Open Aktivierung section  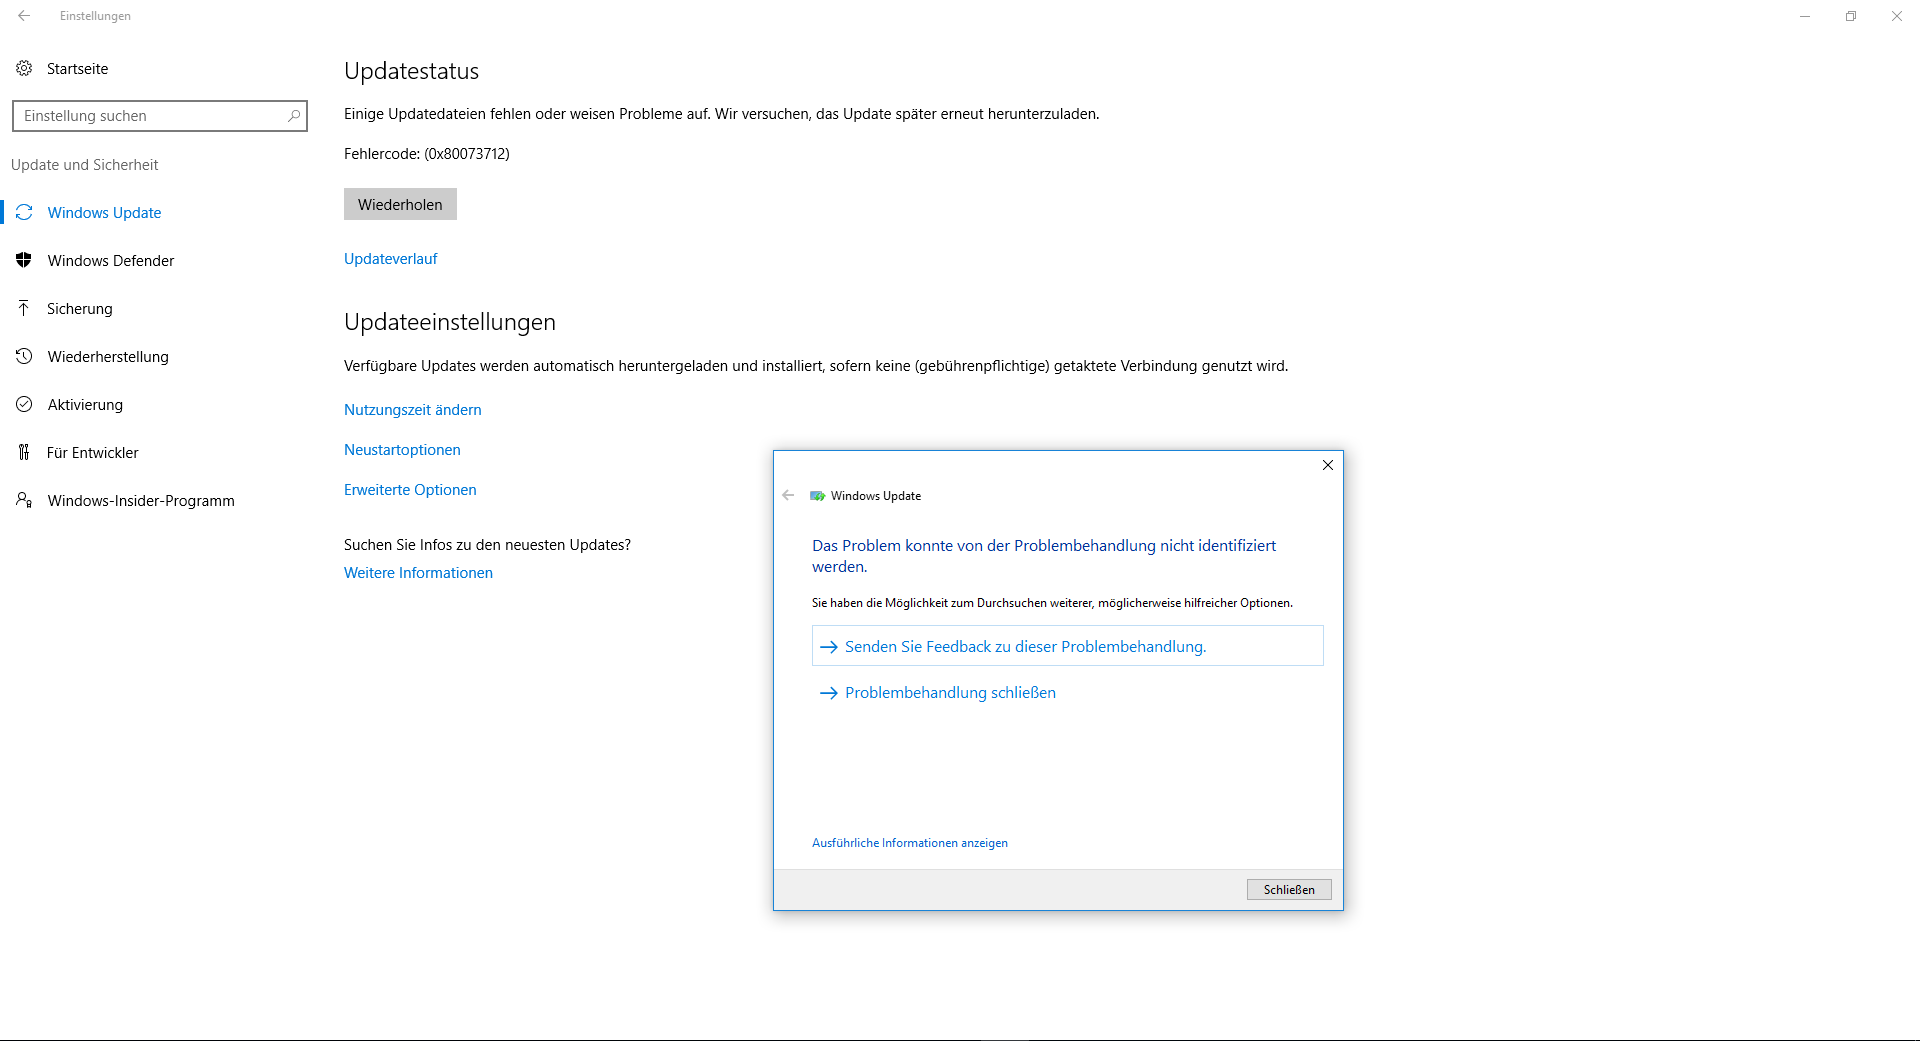85,404
